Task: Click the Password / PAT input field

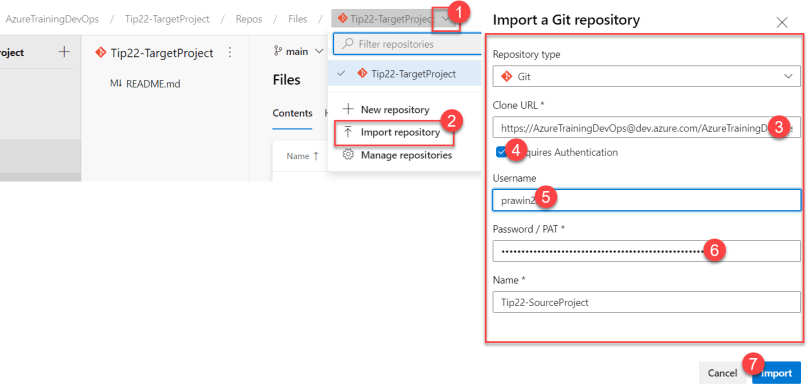Action: 646,251
